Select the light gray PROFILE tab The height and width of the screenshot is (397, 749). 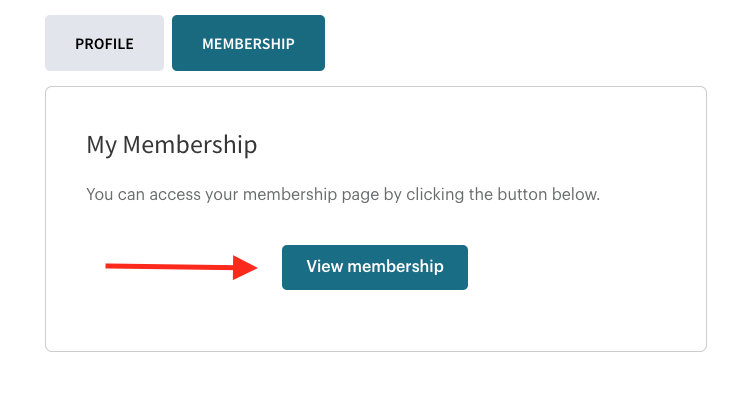point(104,43)
